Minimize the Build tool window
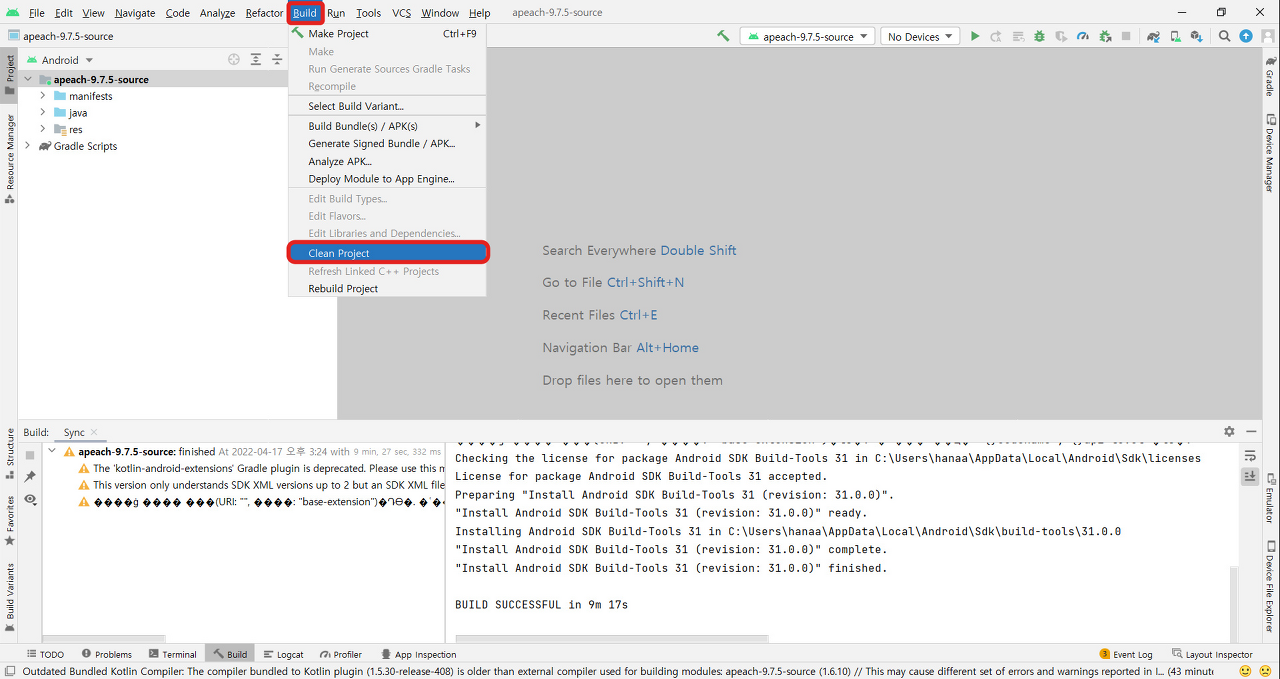The image size is (1280, 679). pos(1251,432)
